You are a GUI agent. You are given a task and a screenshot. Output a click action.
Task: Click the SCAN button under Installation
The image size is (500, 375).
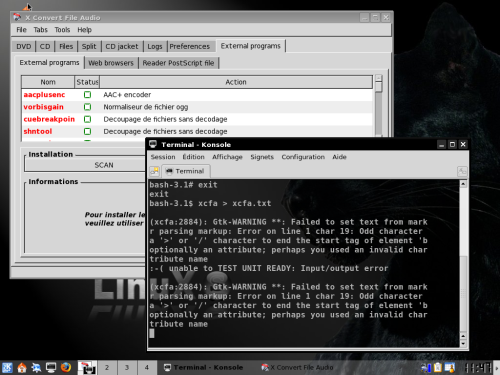[104, 165]
